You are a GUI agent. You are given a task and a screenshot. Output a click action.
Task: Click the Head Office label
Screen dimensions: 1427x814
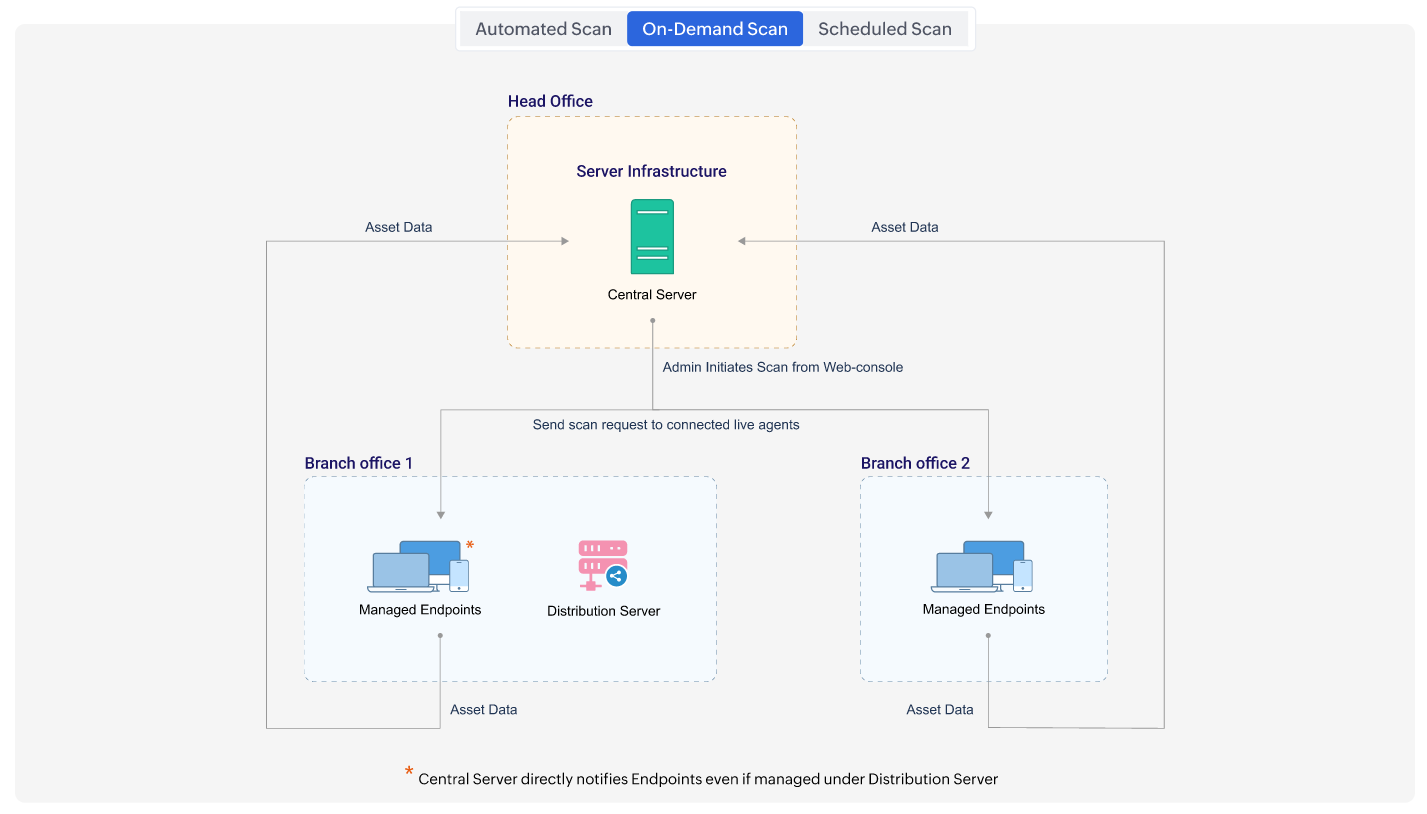tap(550, 100)
